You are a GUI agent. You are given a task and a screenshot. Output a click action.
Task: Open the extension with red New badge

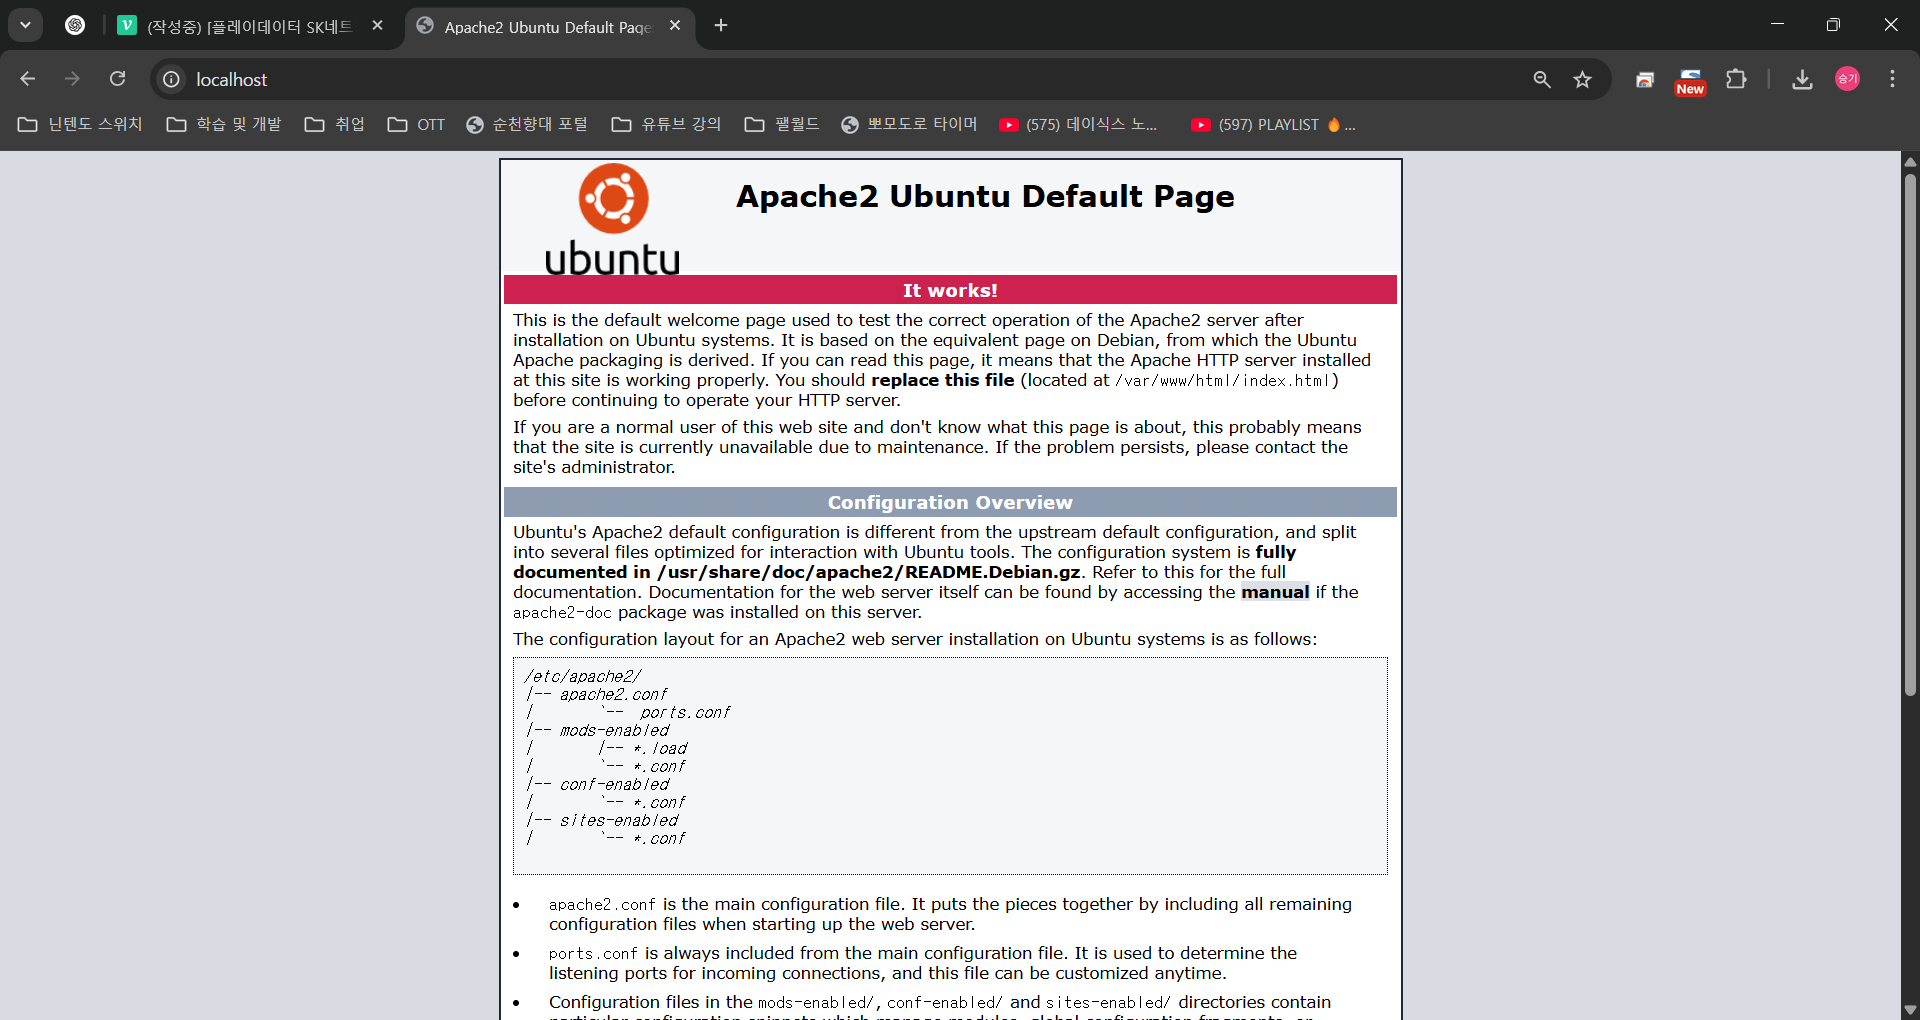[1690, 81]
